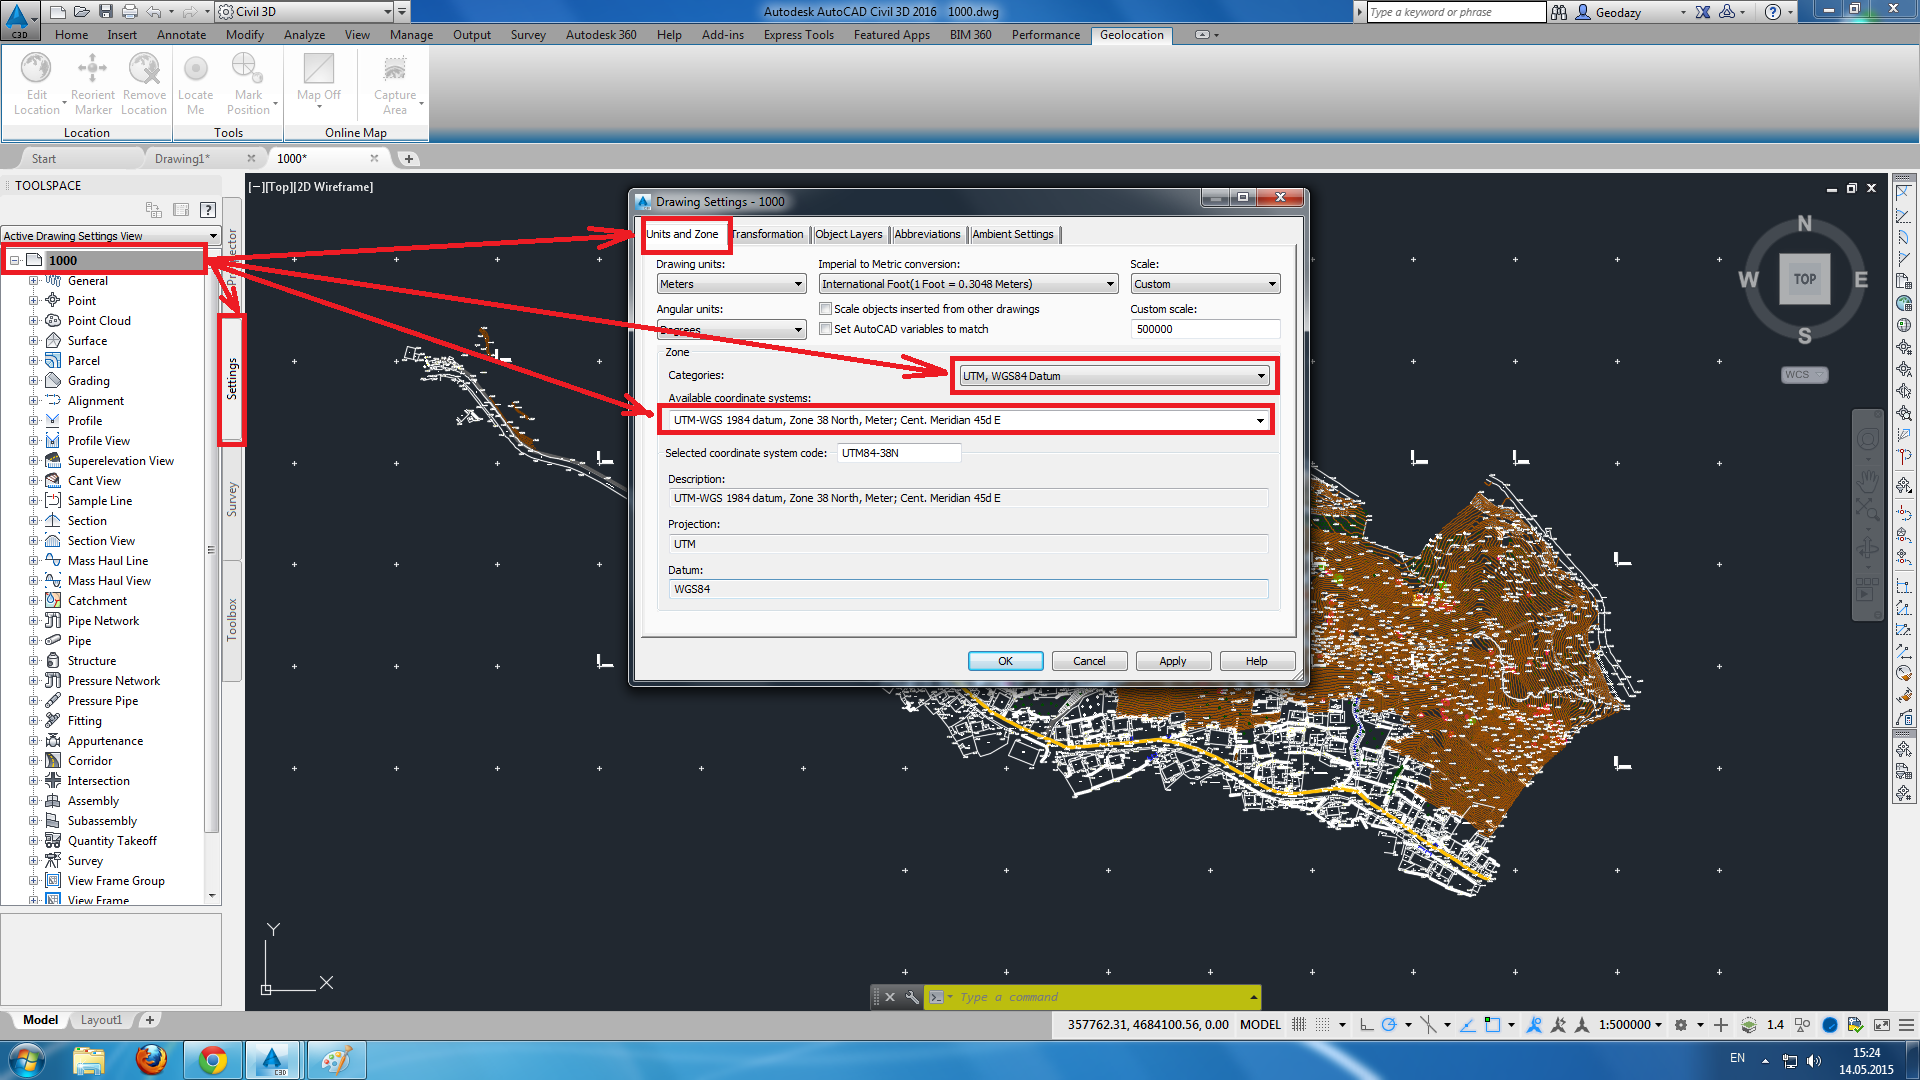Image resolution: width=1920 pixels, height=1080 pixels.
Task: Switch to the Transformation tab
Action: click(x=767, y=234)
